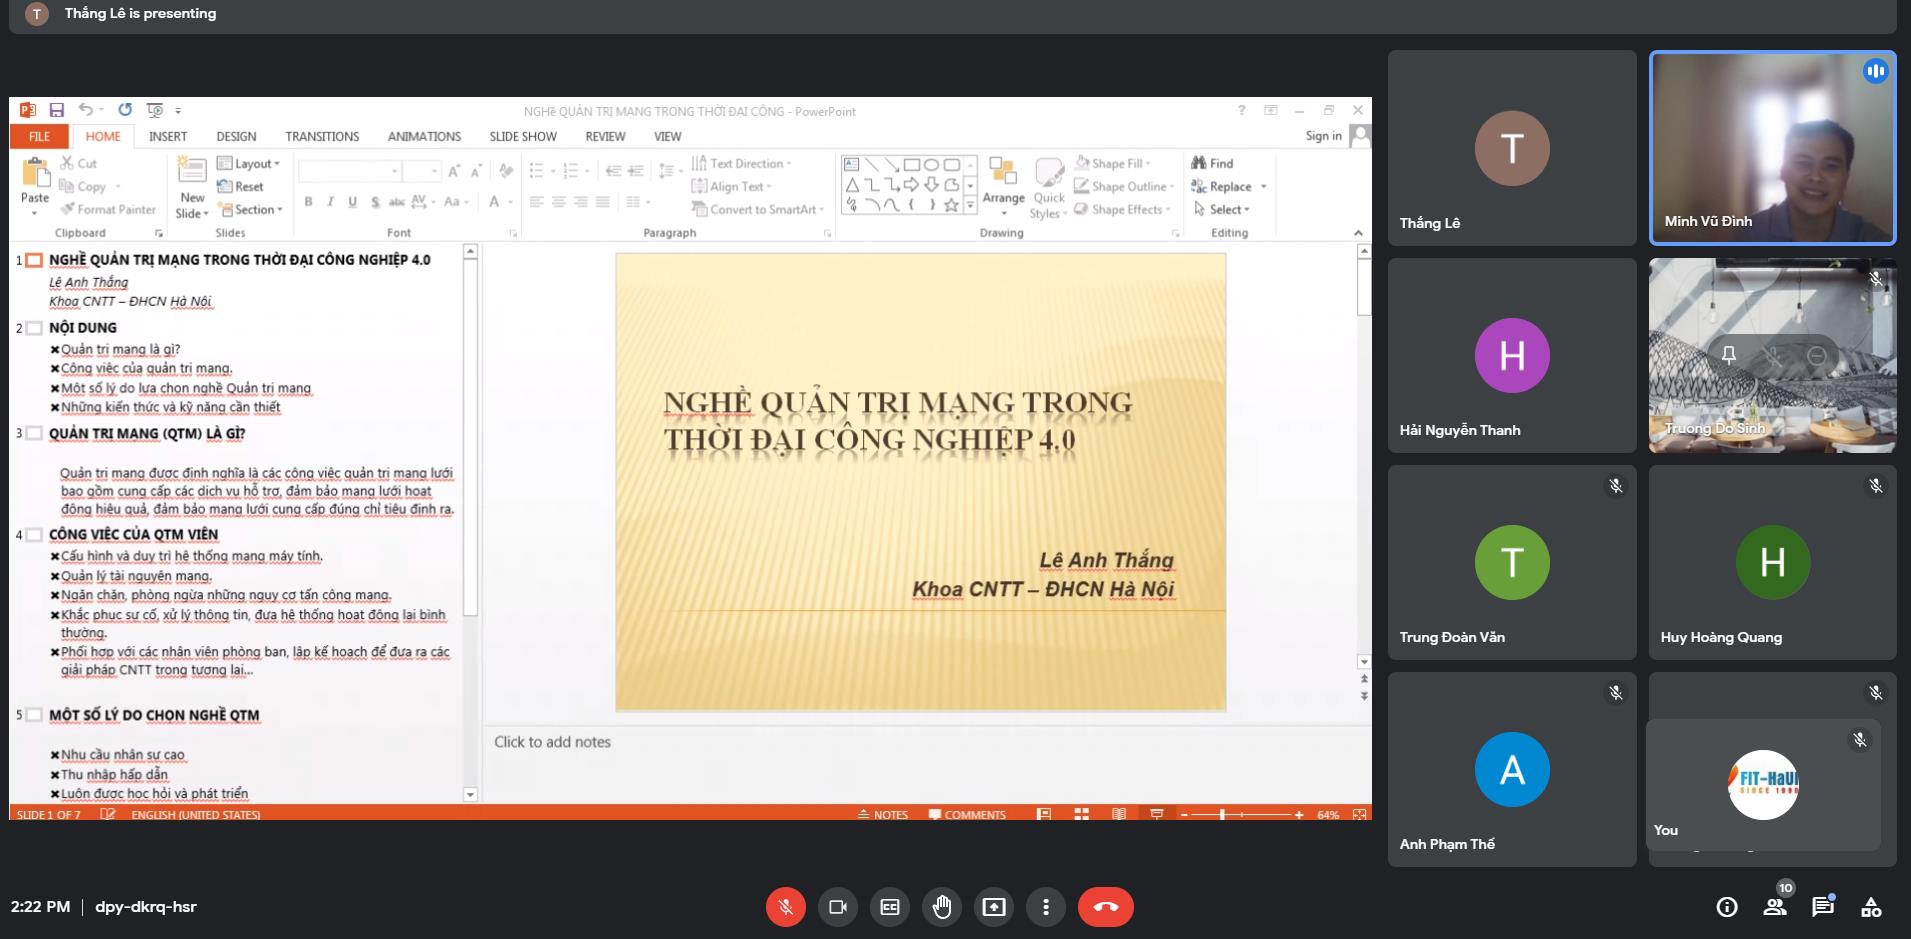Open the ANIMATIONS ribbon tab
The width and height of the screenshot is (1911, 939).
[x=424, y=136]
